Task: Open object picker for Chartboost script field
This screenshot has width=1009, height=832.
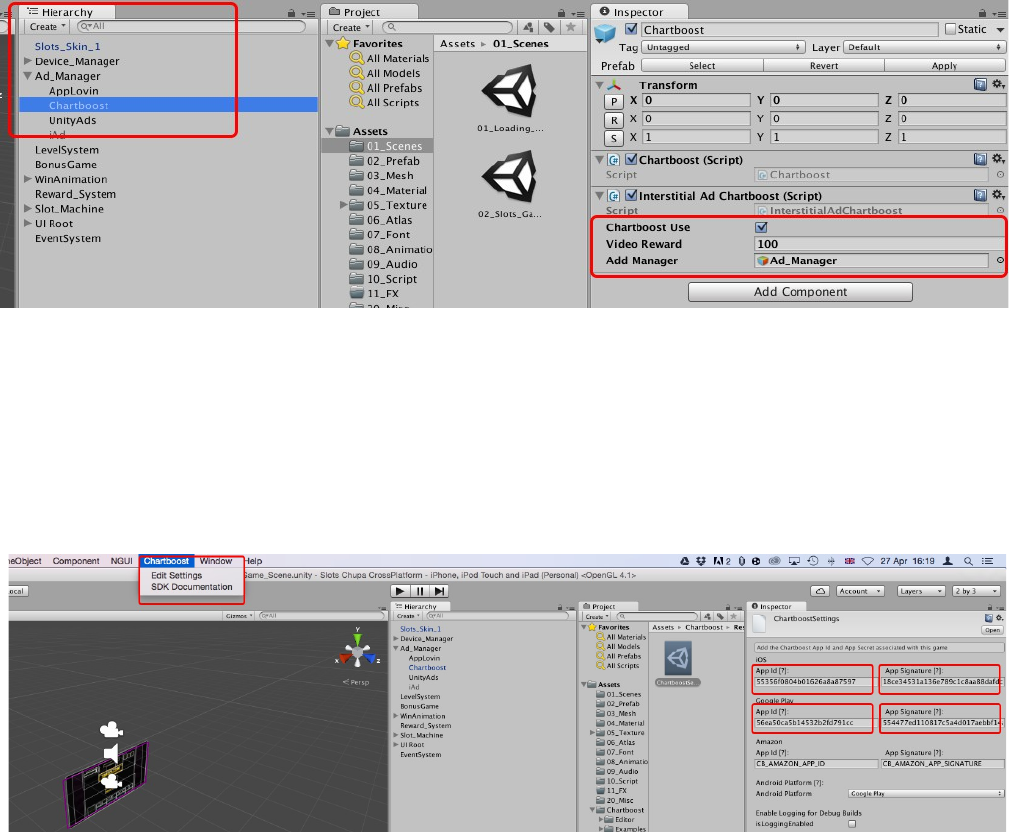Action: (1000, 174)
